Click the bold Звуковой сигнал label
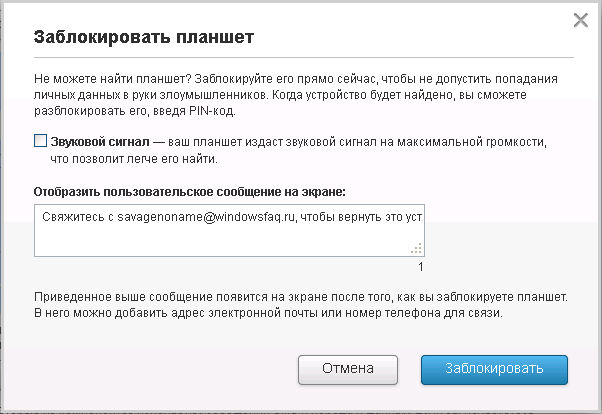Image resolution: width=602 pixels, height=414 pixels. 99,142
